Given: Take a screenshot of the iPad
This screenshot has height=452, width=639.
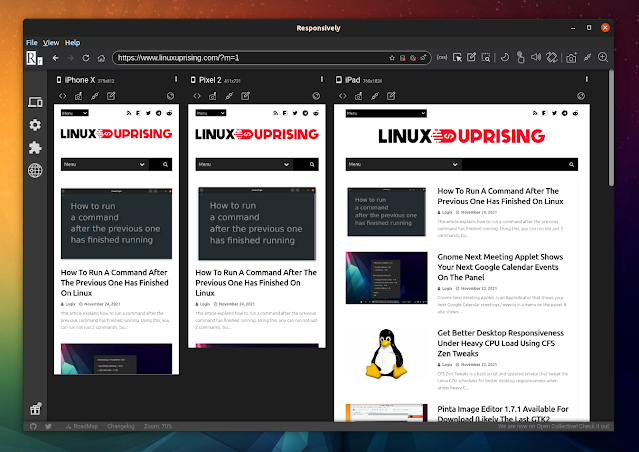Looking at the screenshot, I should click(x=358, y=96).
